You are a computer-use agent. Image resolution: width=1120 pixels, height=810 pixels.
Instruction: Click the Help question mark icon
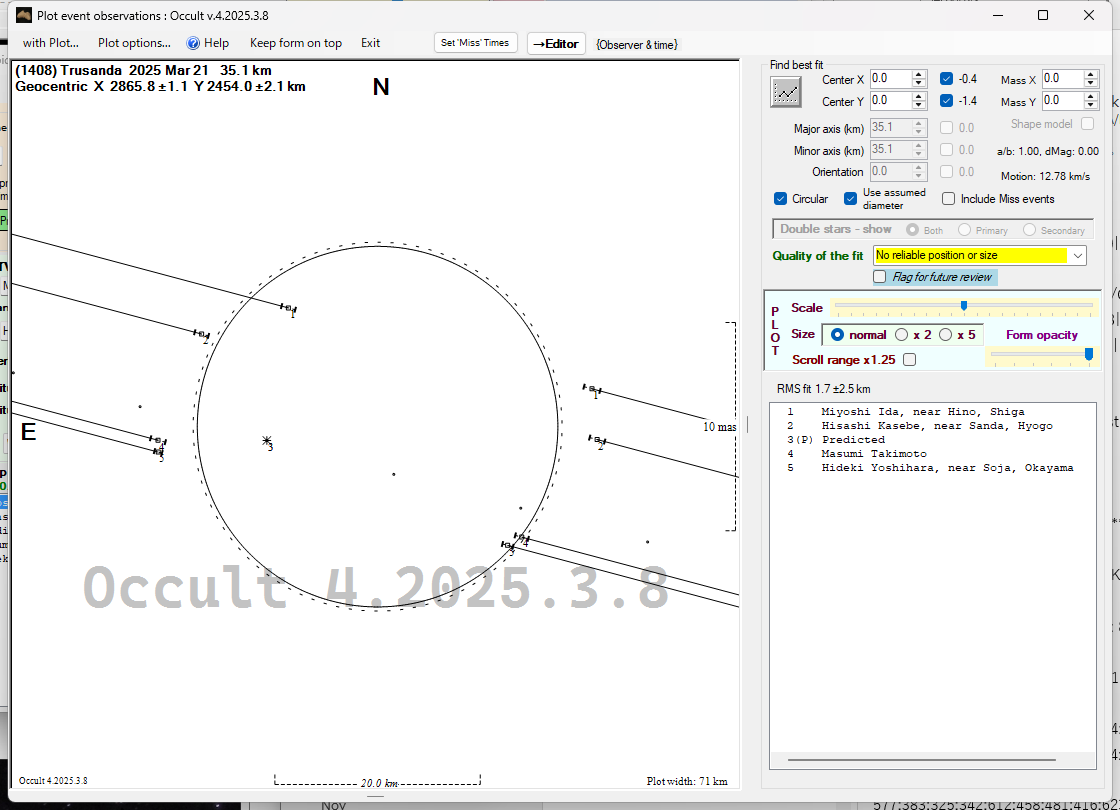[x=194, y=43]
